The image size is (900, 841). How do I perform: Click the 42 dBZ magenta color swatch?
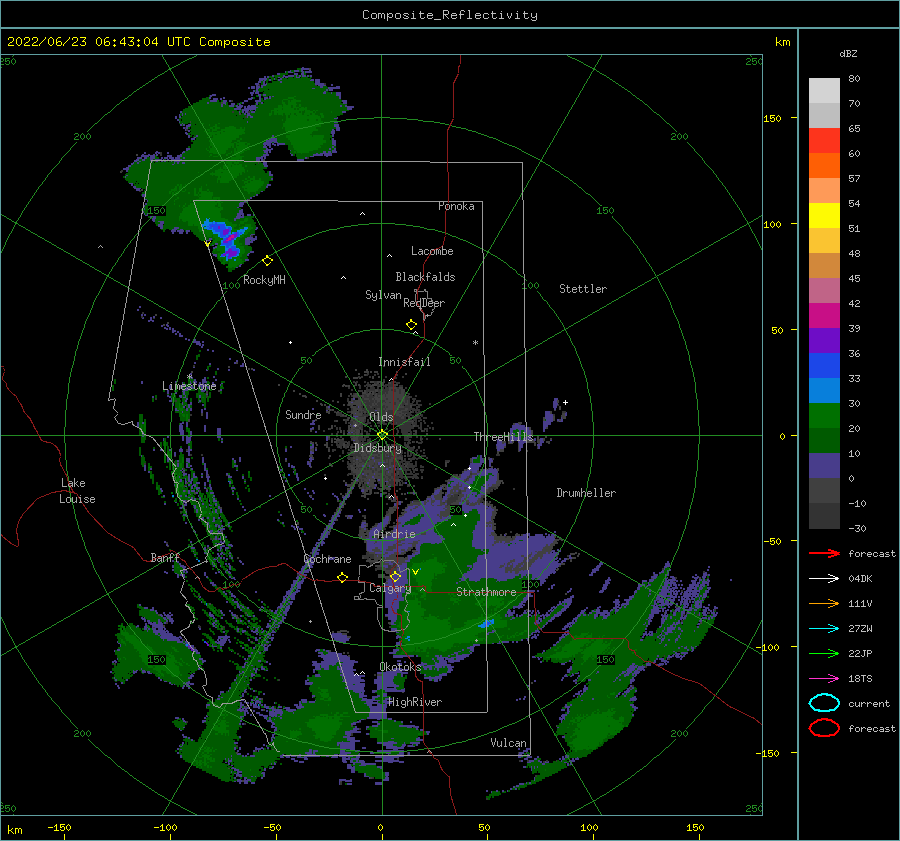(824, 315)
